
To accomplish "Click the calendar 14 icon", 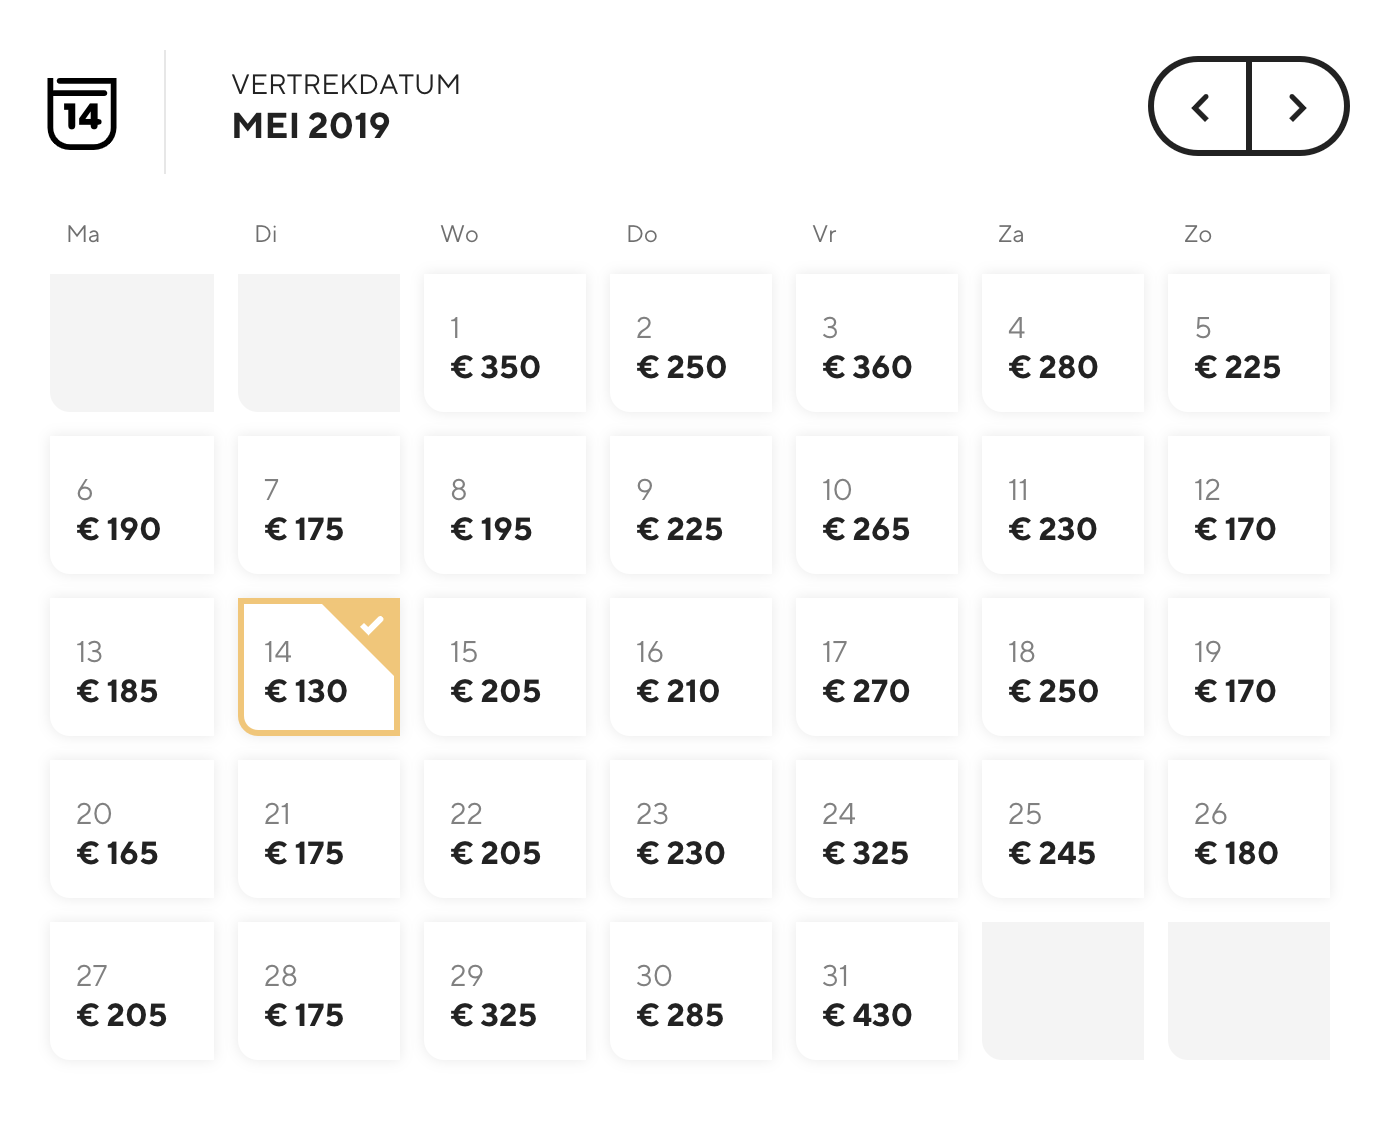I will tap(82, 113).
